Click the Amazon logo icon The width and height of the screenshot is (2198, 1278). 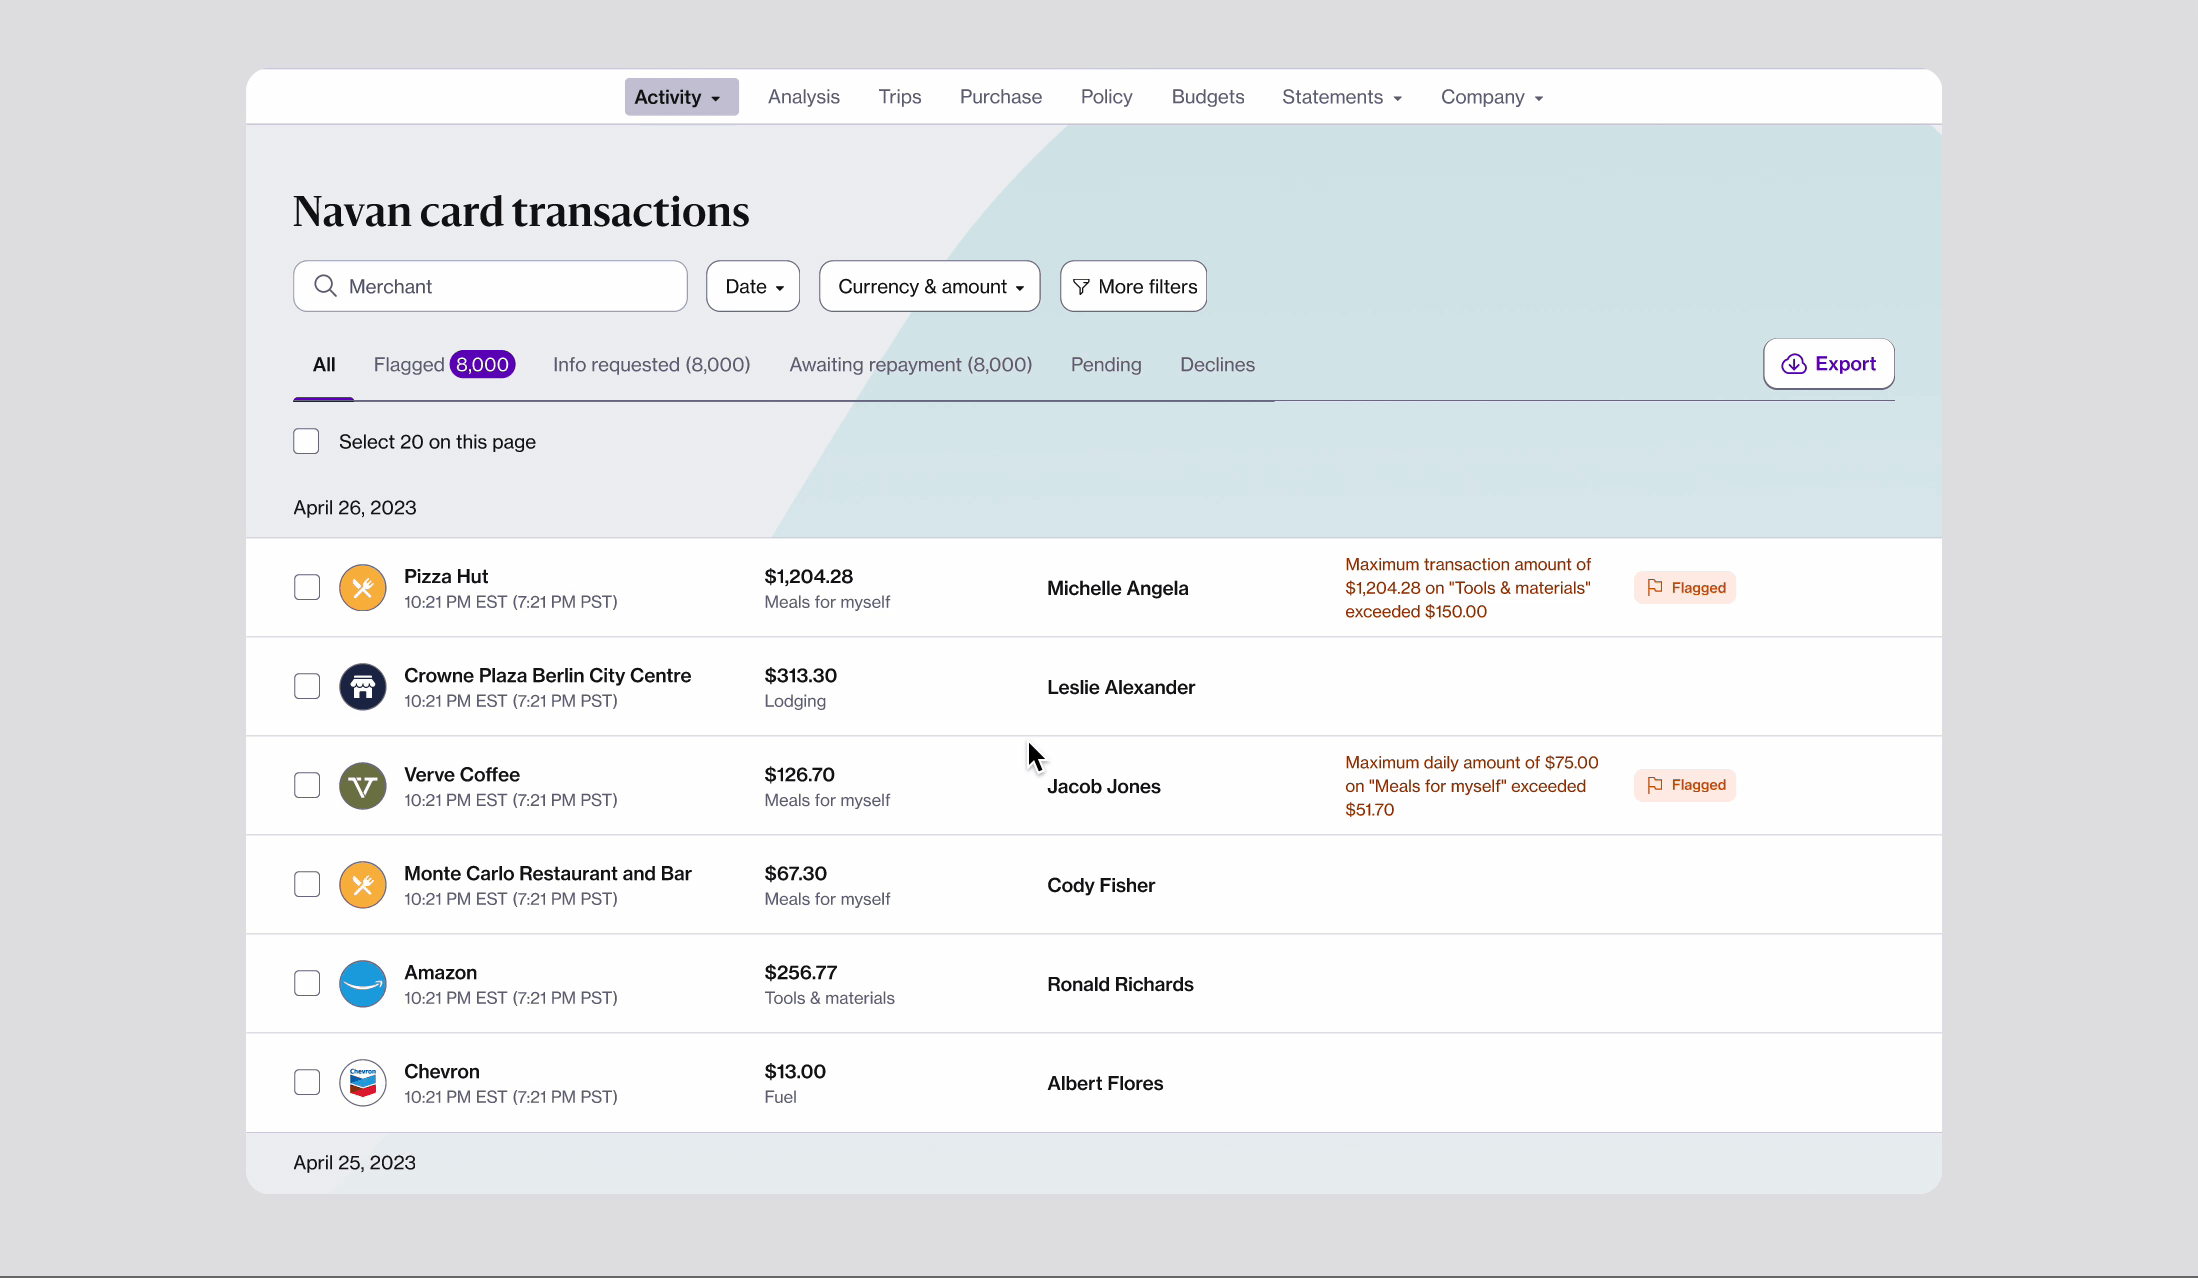coord(362,984)
